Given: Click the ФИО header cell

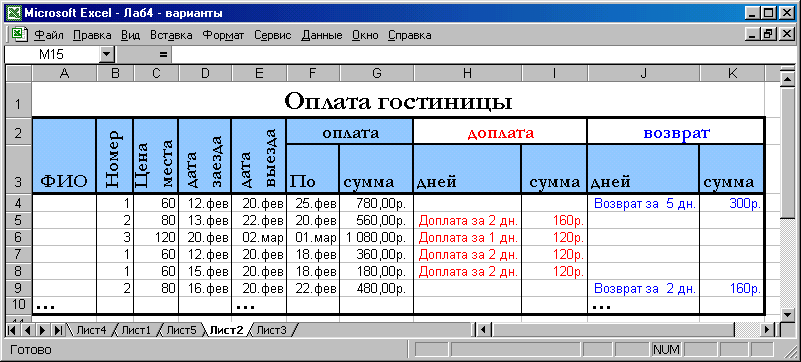Looking at the screenshot, I should tap(64, 156).
